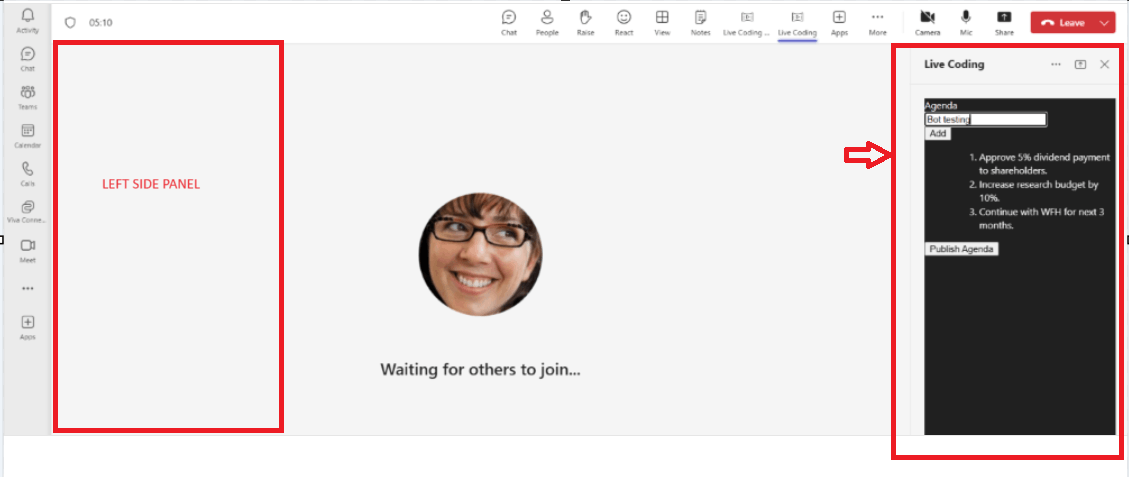This screenshot has height=477, width=1129.
Task: Raise your hand in meeting
Action: pyautogui.click(x=585, y=22)
